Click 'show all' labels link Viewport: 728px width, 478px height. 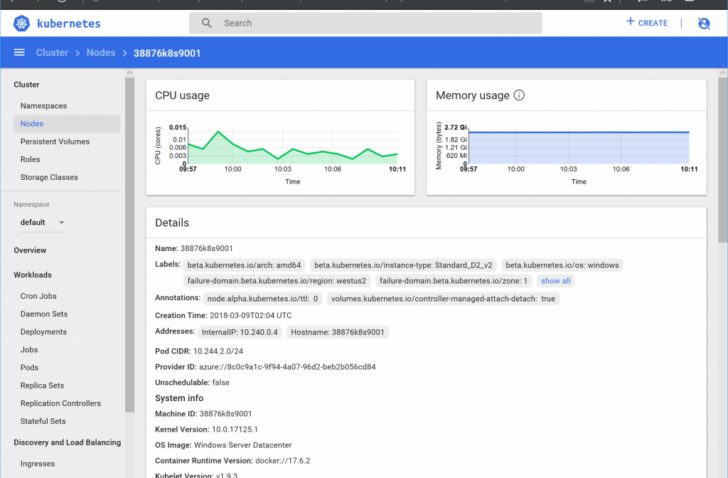[x=555, y=281]
